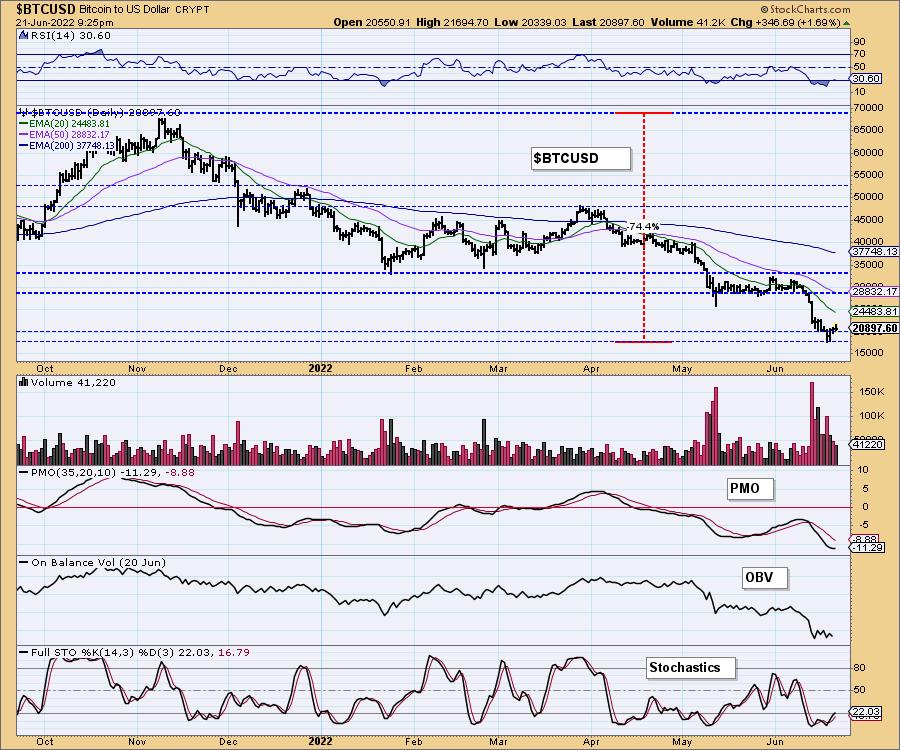This screenshot has height=750, width=900.
Task: Click the volume legend bar icon
Action: [24, 382]
